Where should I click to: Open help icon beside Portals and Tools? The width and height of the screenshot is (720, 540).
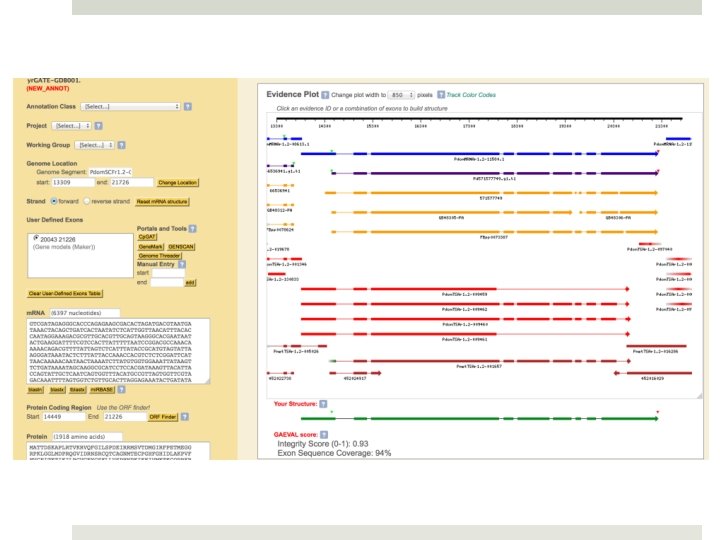coord(193,229)
